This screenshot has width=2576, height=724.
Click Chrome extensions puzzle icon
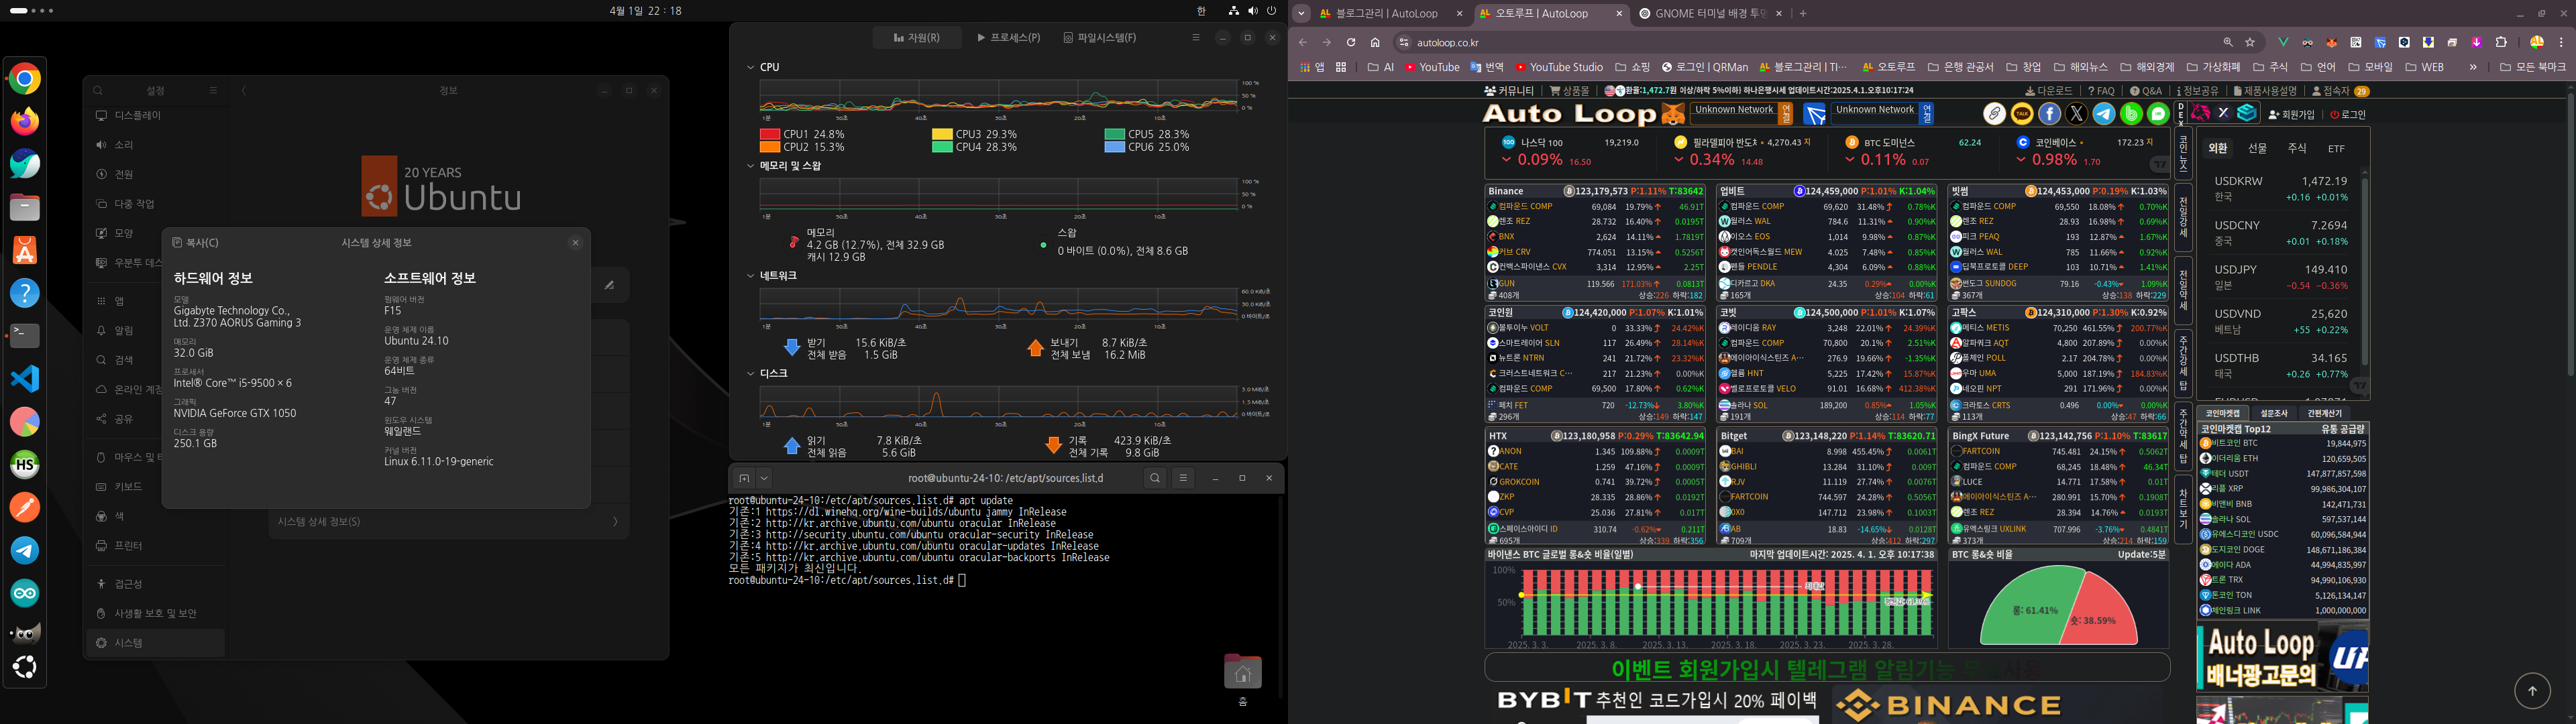coord(2501,43)
